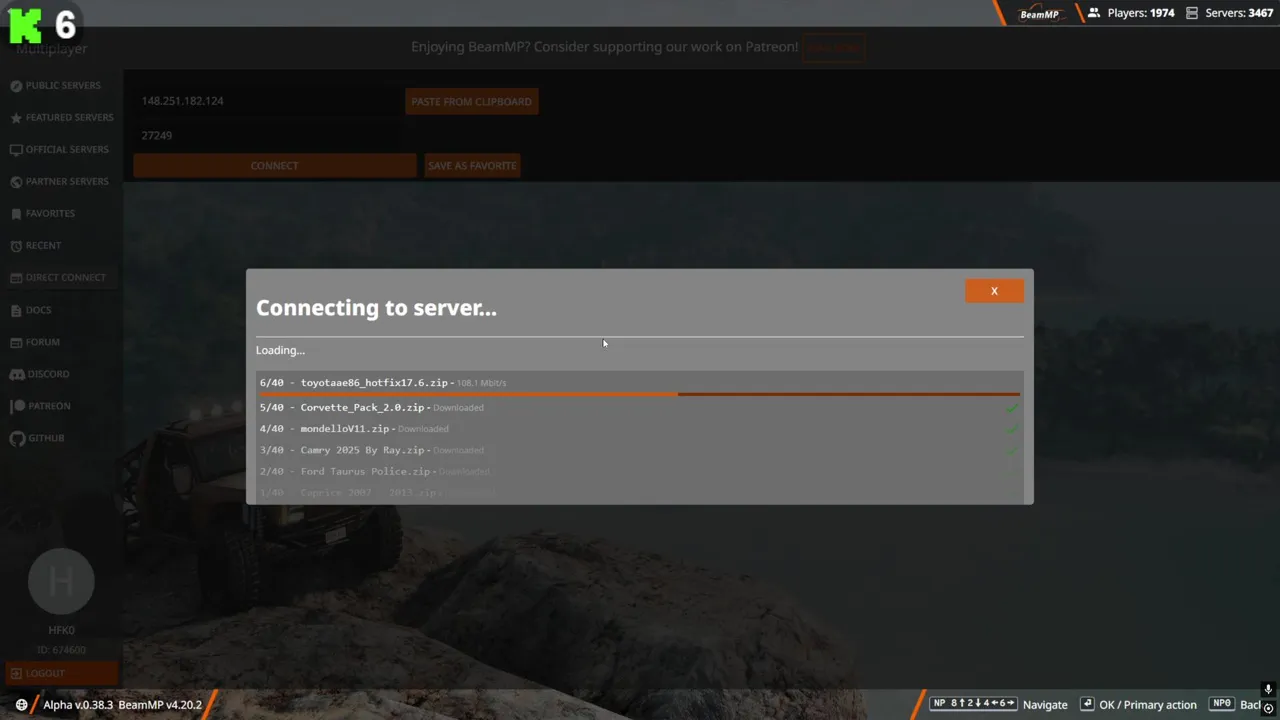Click mondelloV11.zip green checkmark
The height and width of the screenshot is (720, 1280).
[x=1012, y=429]
